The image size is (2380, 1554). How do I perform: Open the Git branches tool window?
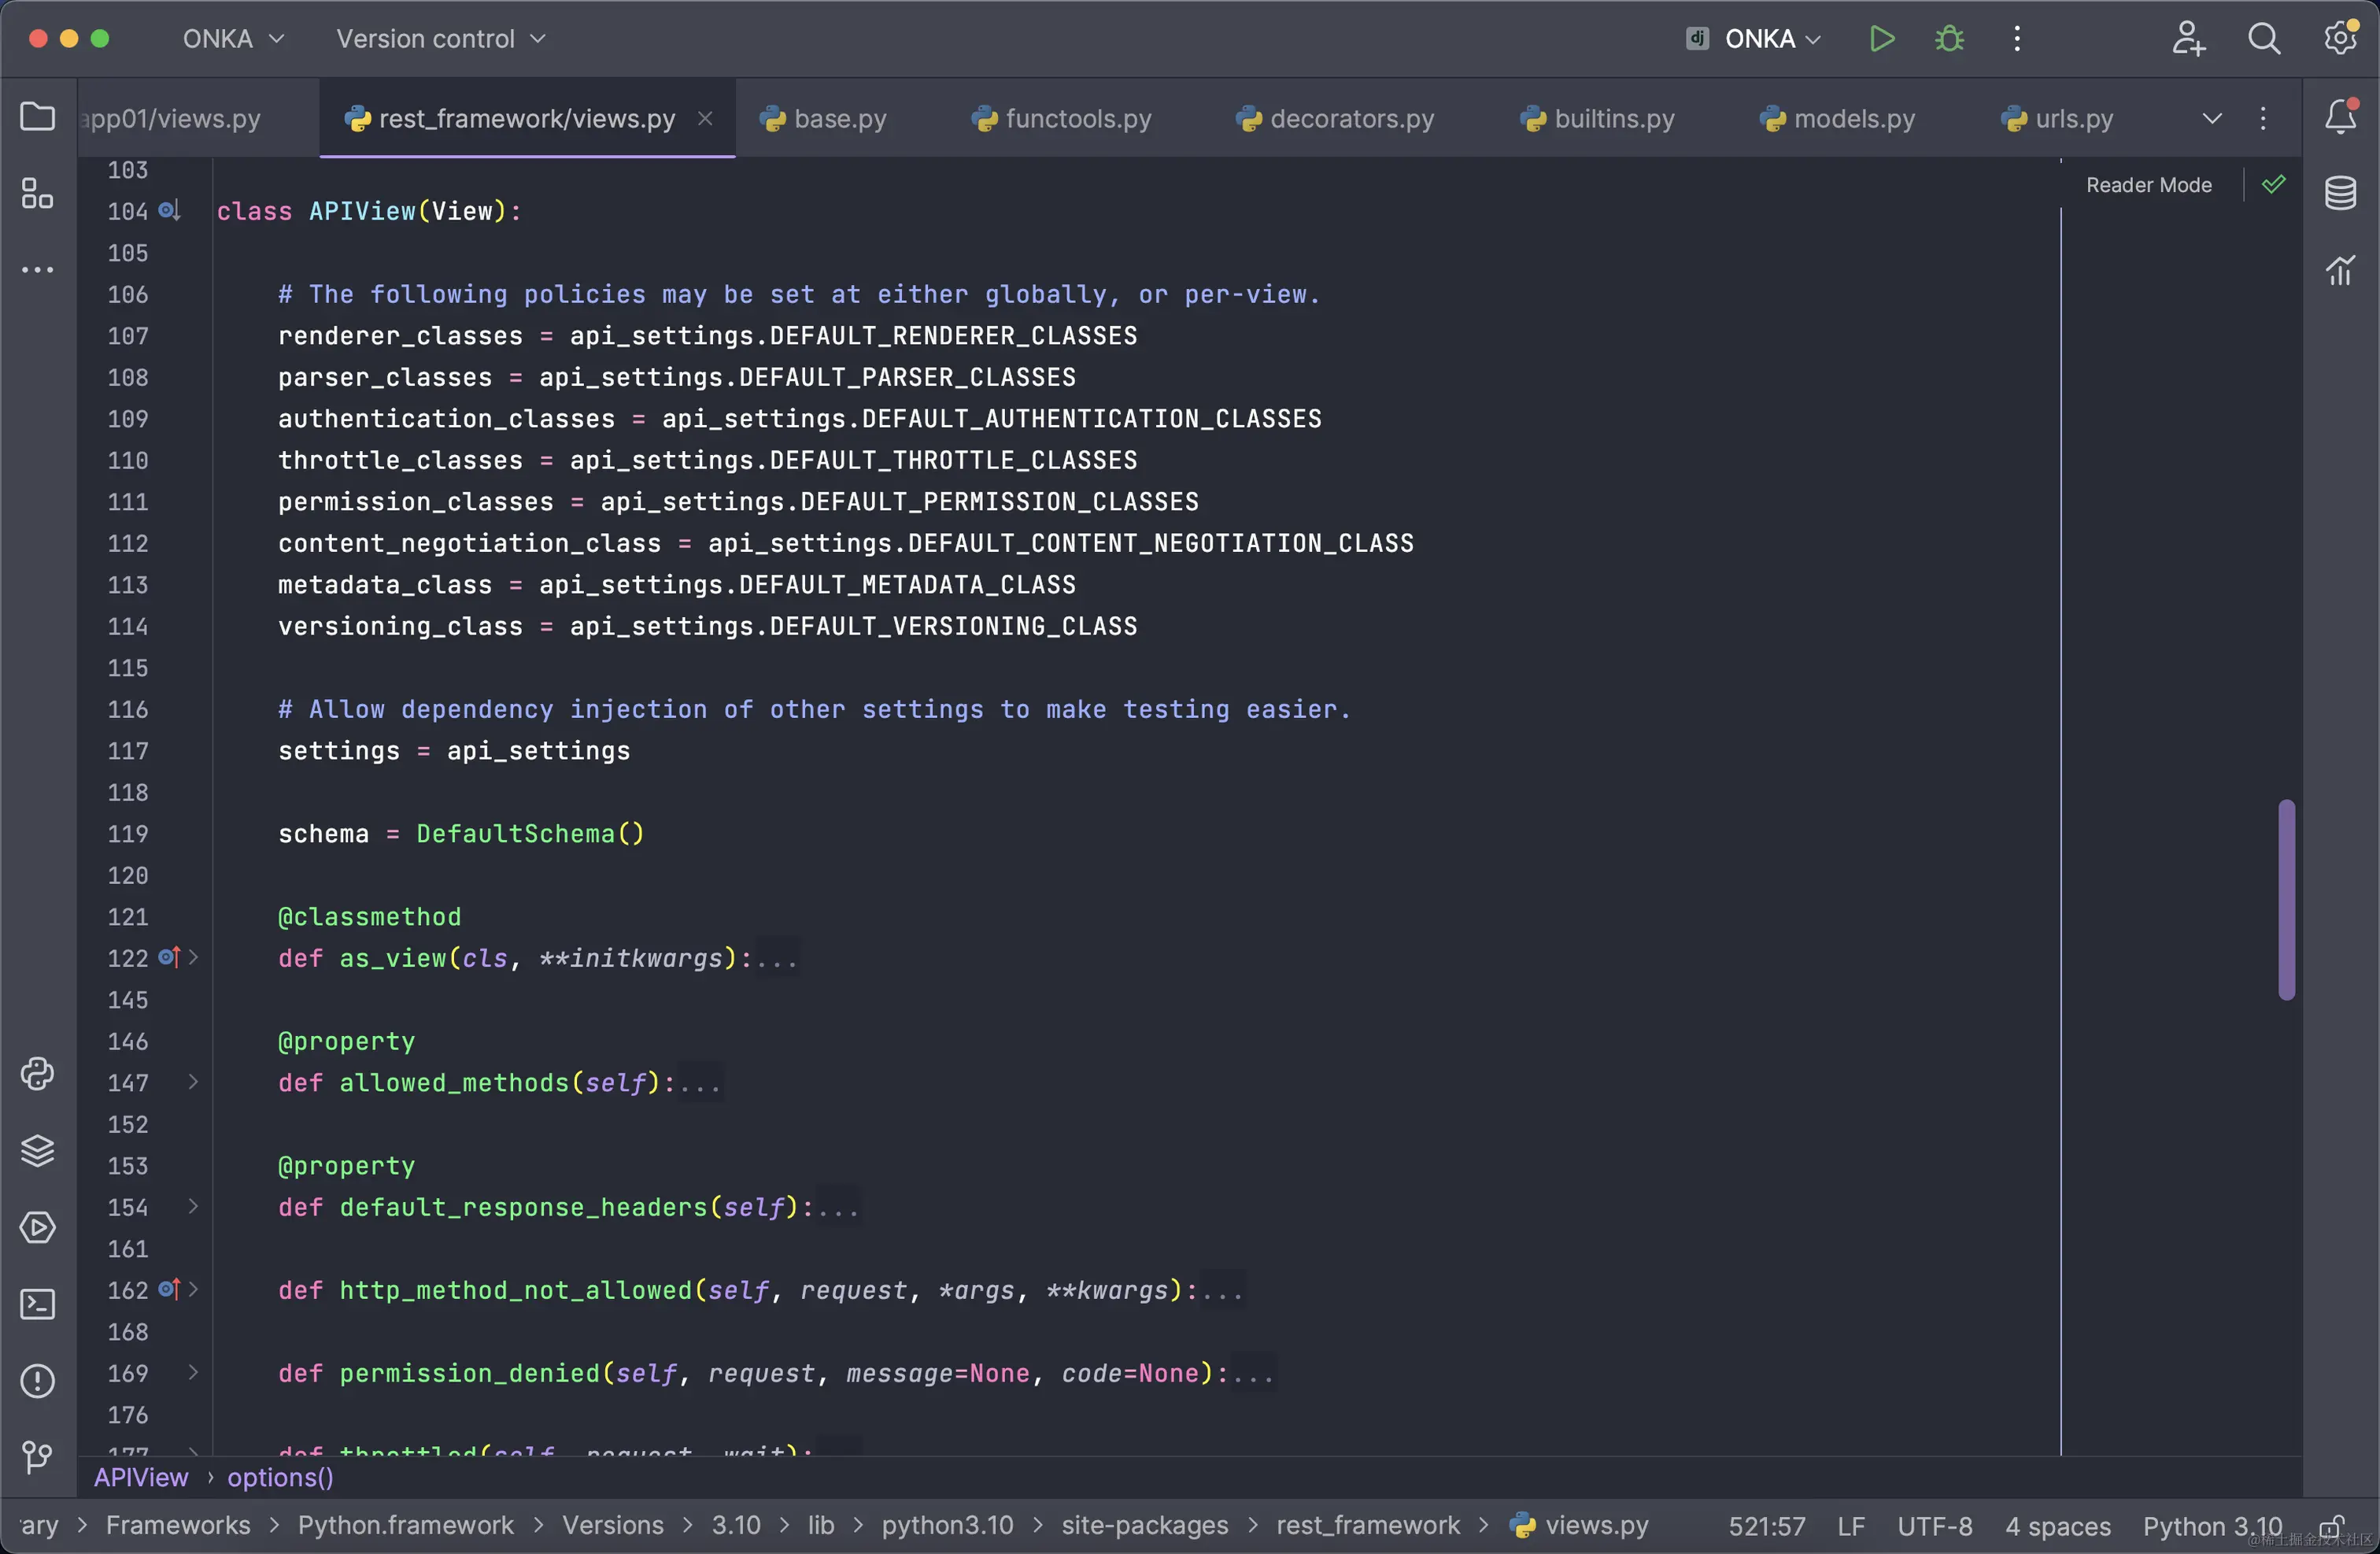click(37, 1457)
